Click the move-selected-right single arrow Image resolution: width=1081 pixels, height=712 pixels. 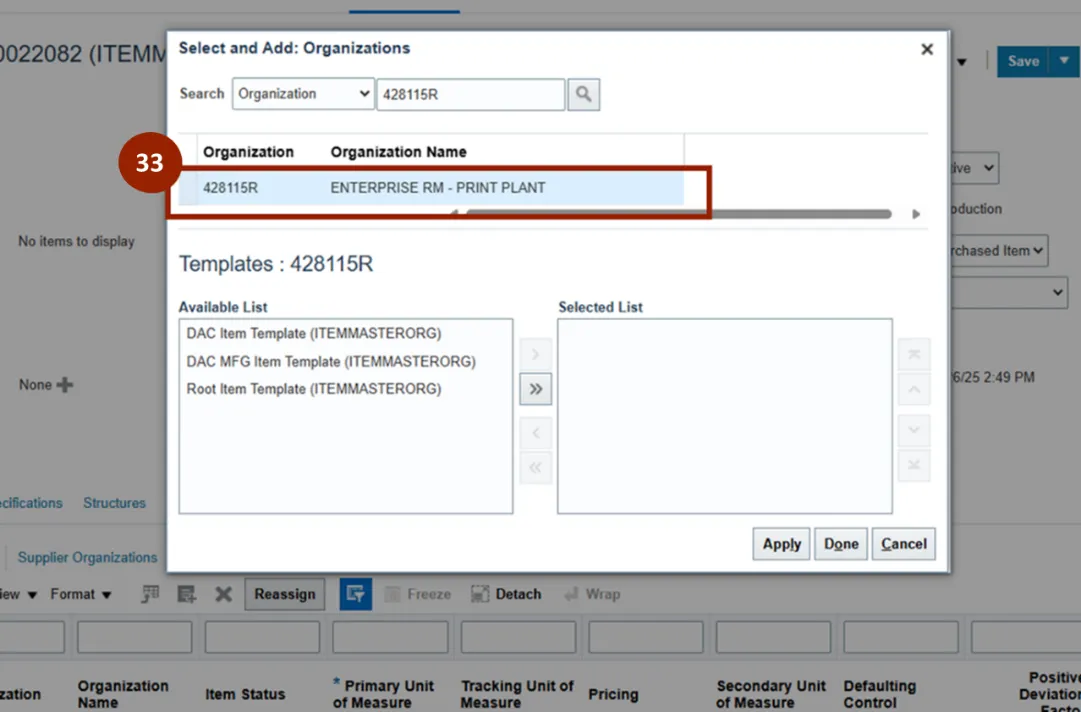tap(535, 354)
